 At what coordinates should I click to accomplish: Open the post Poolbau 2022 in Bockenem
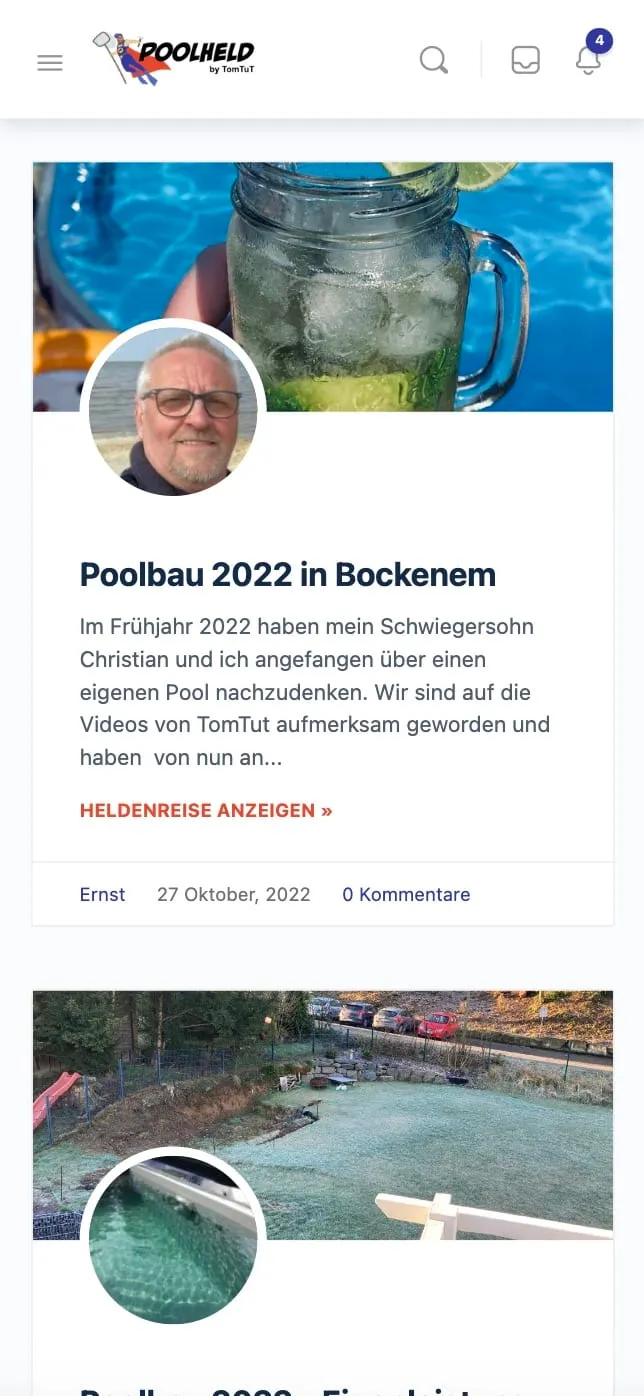coord(288,574)
